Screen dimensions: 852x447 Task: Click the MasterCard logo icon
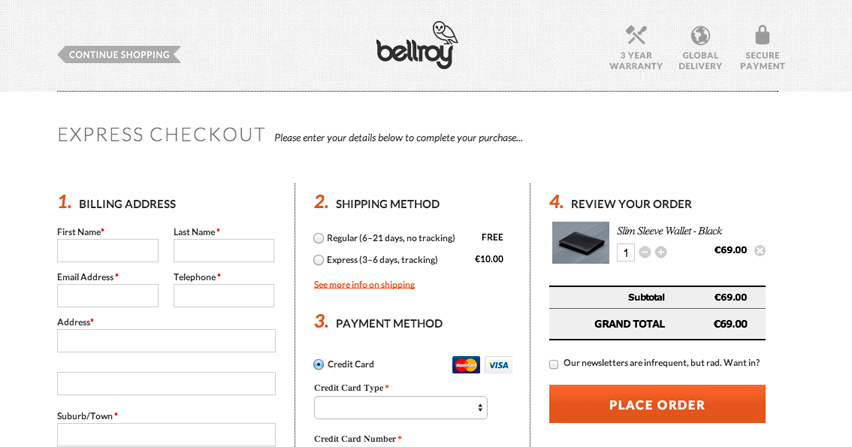click(466, 365)
